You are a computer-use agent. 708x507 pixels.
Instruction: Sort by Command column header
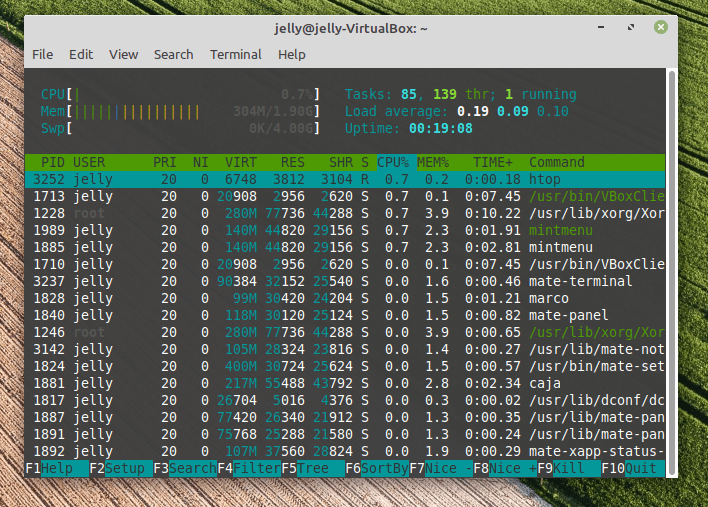tap(557, 162)
